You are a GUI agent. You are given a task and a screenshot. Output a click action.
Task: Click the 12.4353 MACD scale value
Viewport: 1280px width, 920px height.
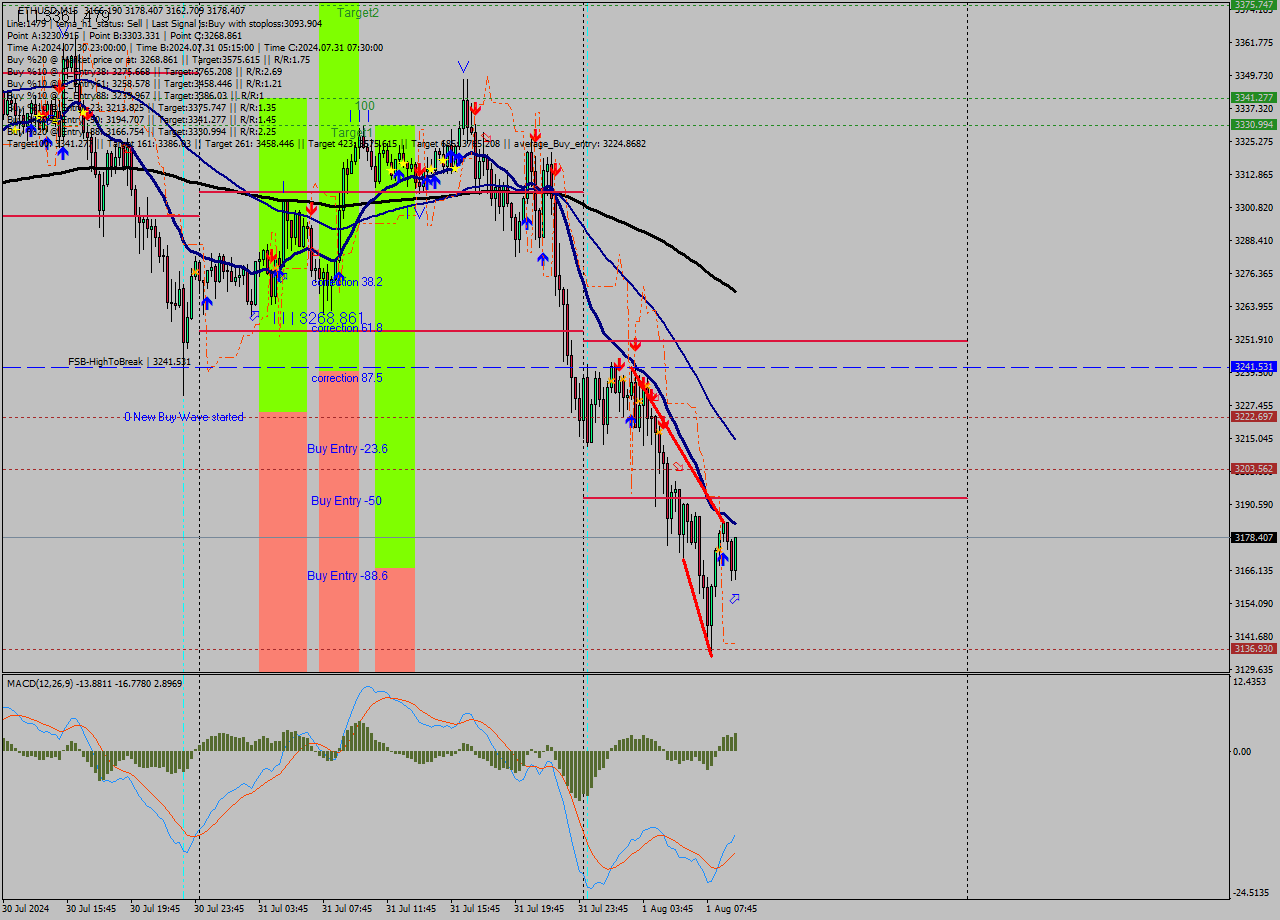point(1250,682)
